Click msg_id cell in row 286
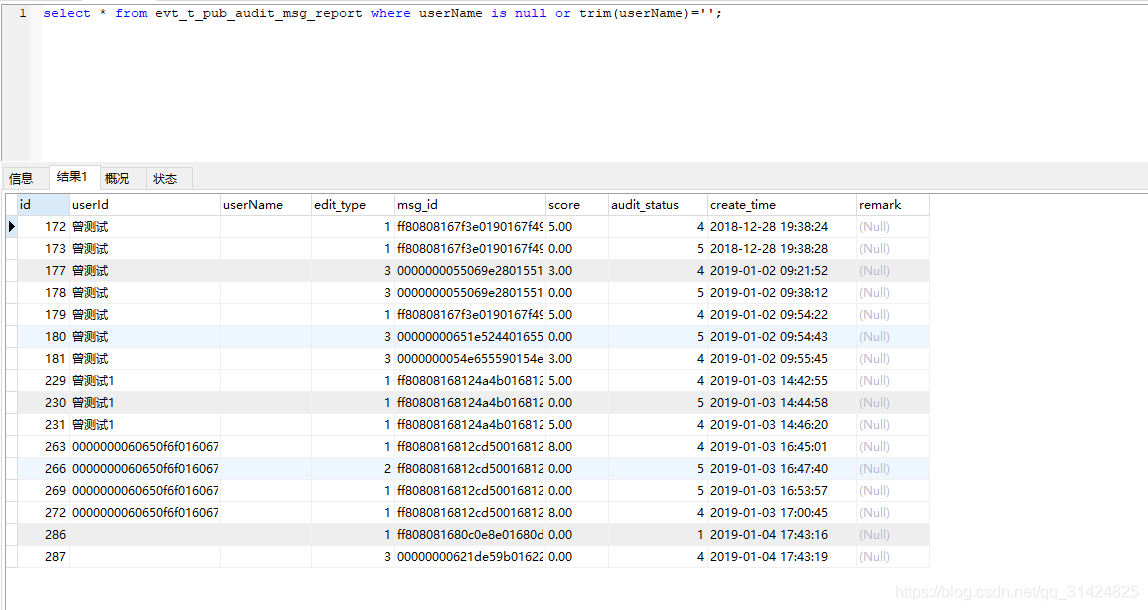 pos(470,535)
